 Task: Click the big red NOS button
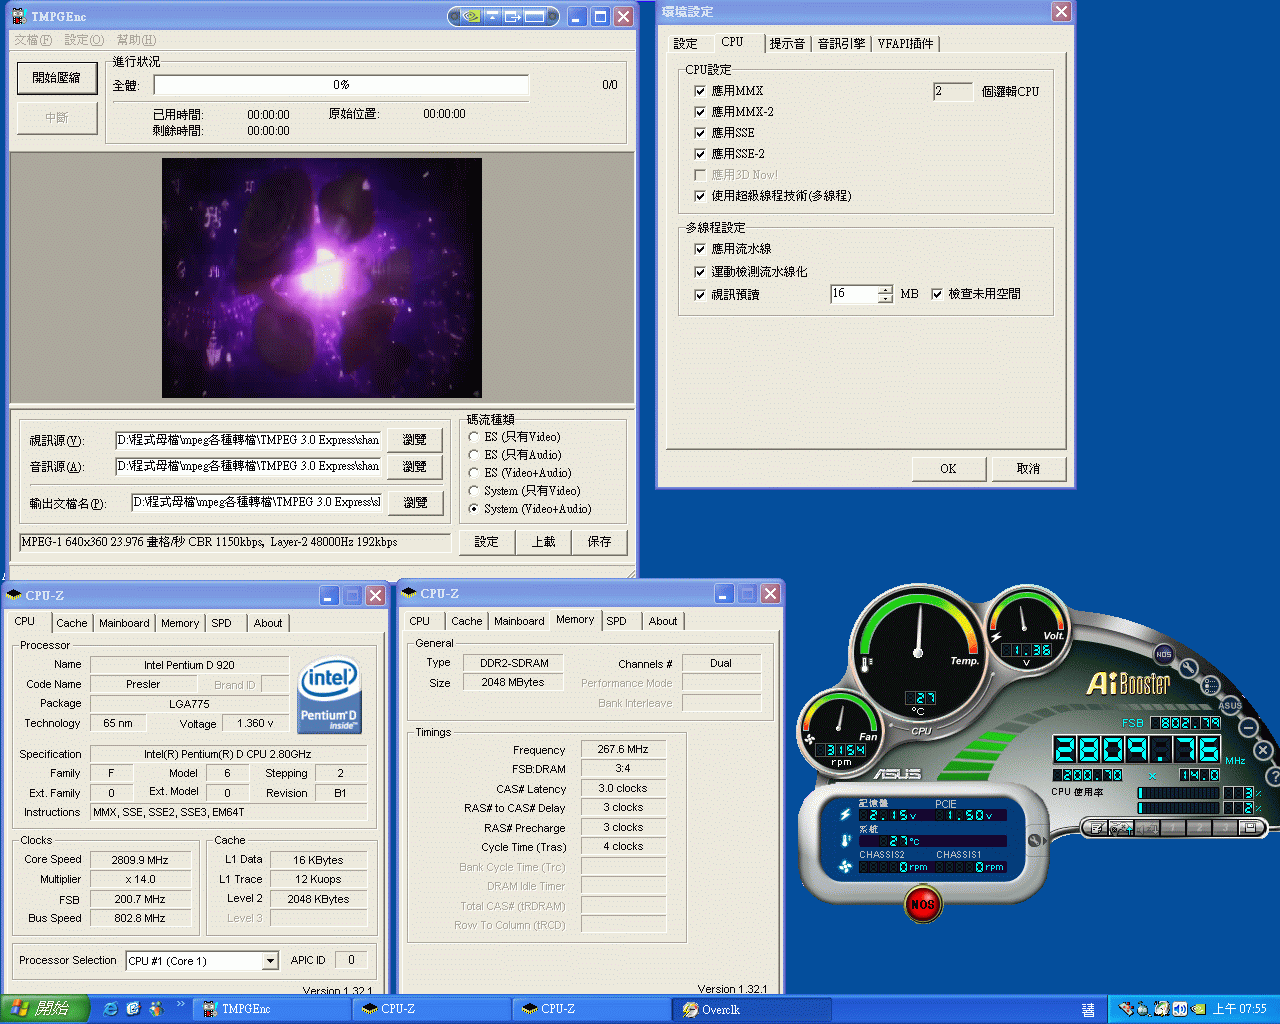tap(921, 905)
